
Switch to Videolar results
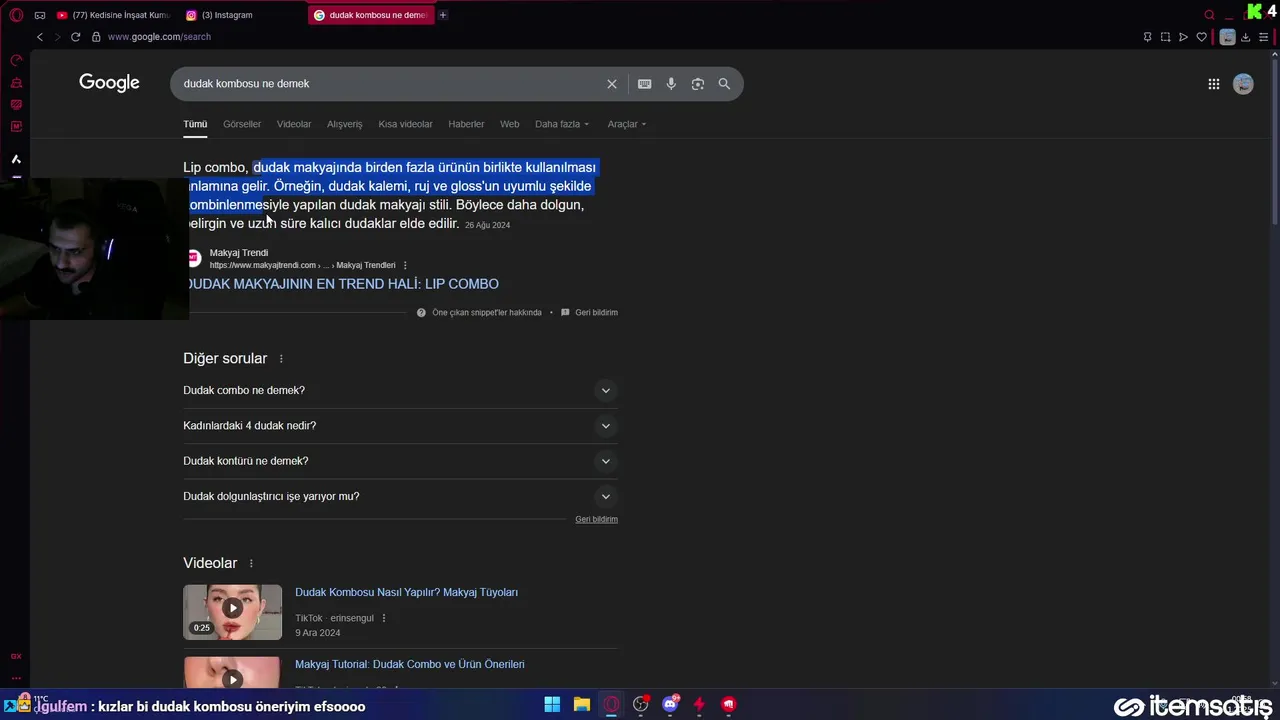click(x=294, y=124)
